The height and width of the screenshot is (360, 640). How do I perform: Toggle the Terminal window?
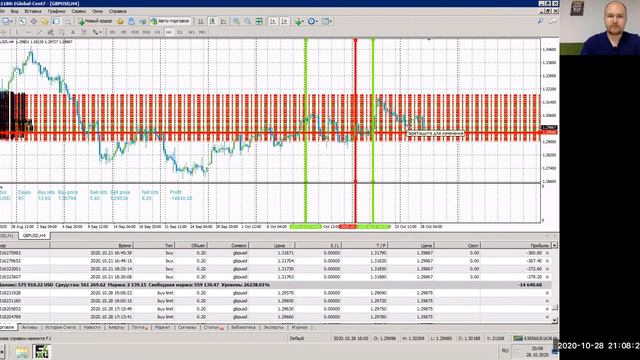pyautogui.click(x=56, y=21)
